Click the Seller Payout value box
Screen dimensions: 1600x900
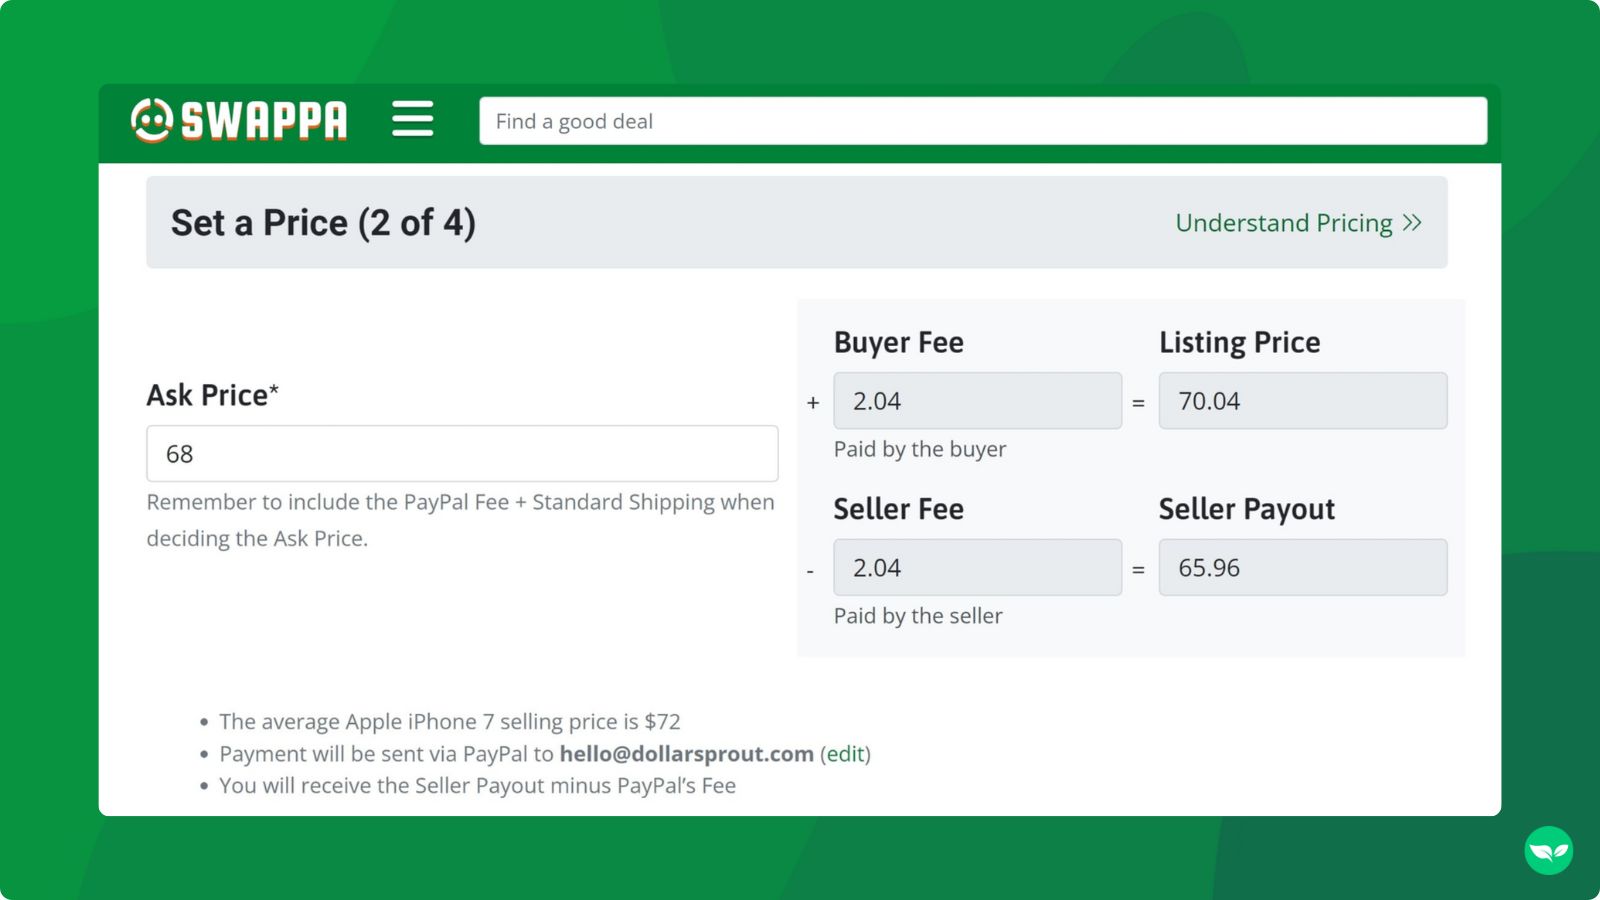pyautogui.click(x=1303, y=567)
